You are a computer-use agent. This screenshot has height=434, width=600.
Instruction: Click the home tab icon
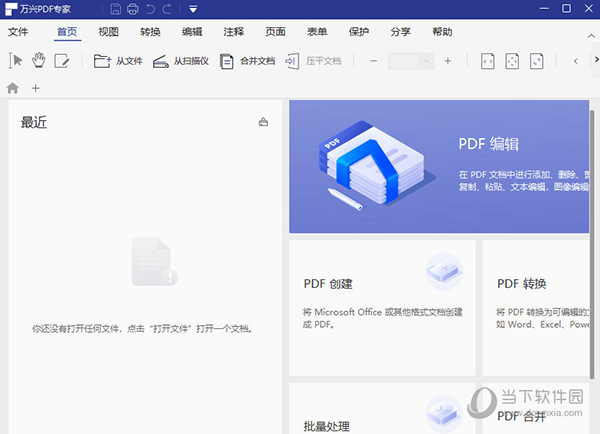13,88
